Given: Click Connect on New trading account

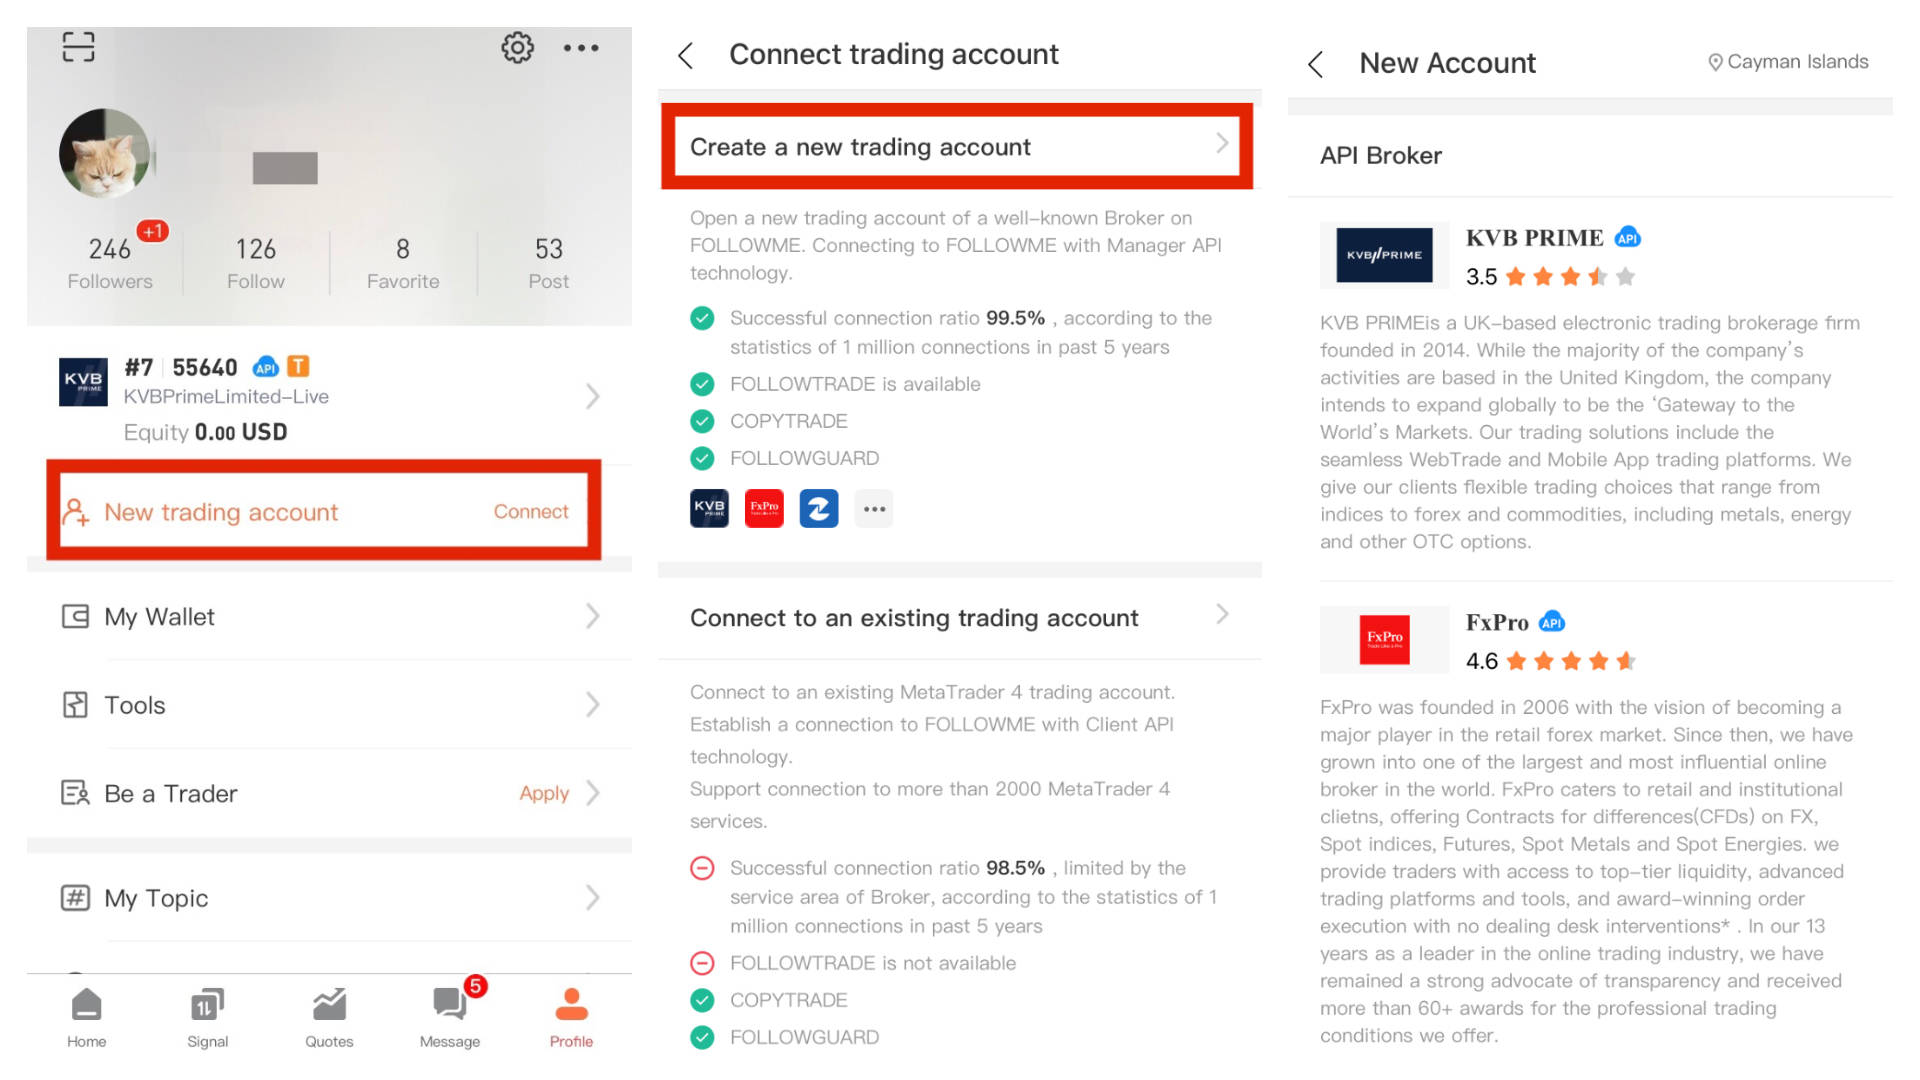Looking at the screenshot, I should pyautogui.click(x=531, y=511).
